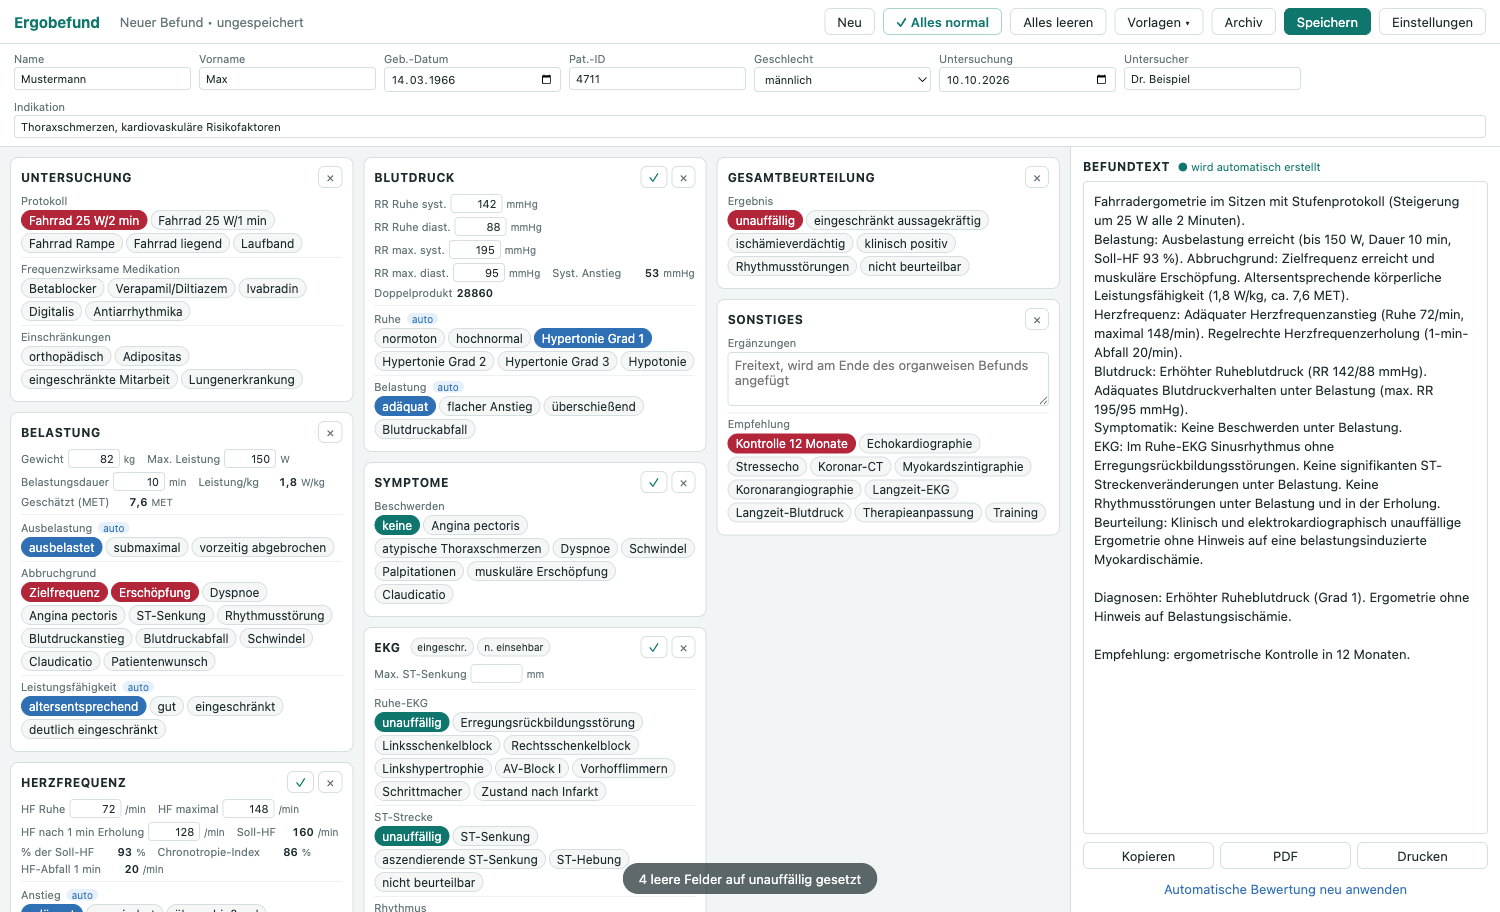1500x912 pixels.
Task: Open the Untersuchung date picker calendar
Action: [1101, 80]
